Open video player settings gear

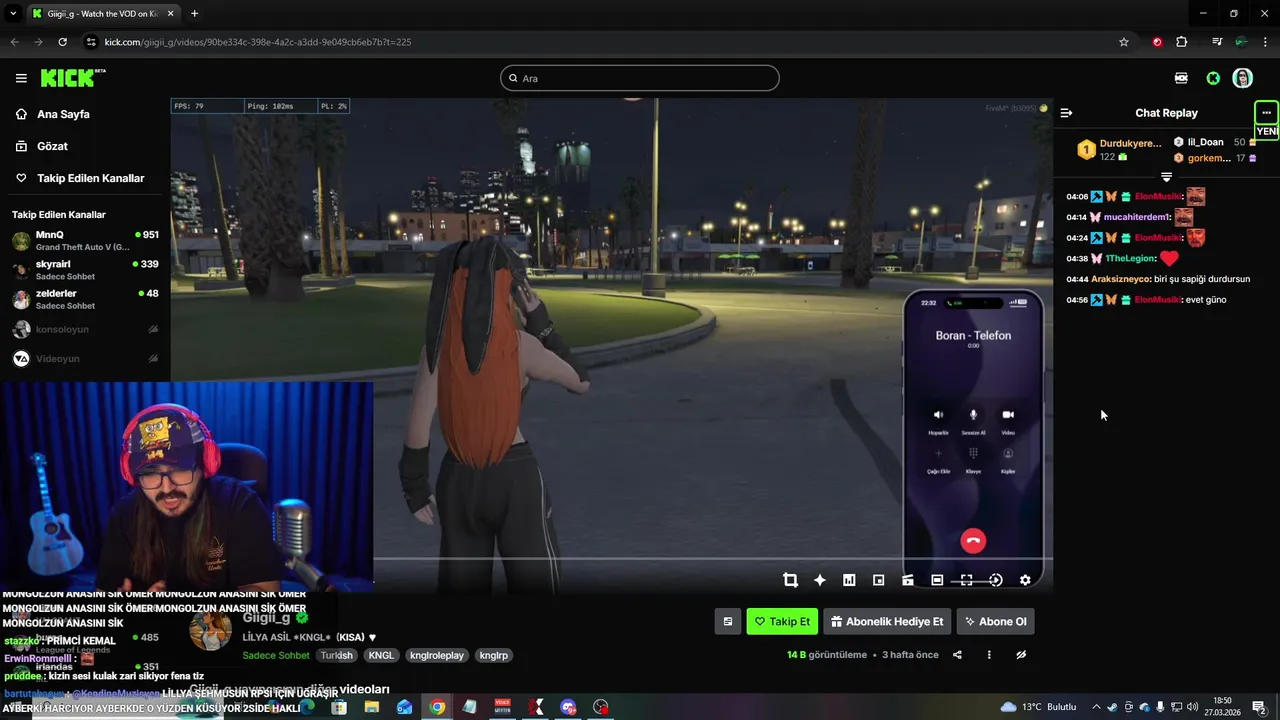click(1025, 580)
